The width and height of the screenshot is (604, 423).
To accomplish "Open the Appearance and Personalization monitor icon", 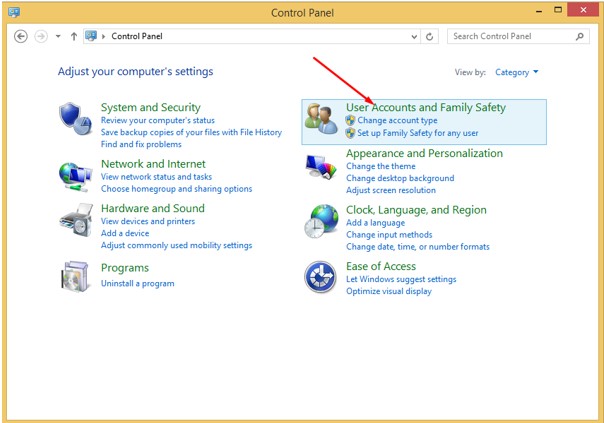I will coord(321,166).
